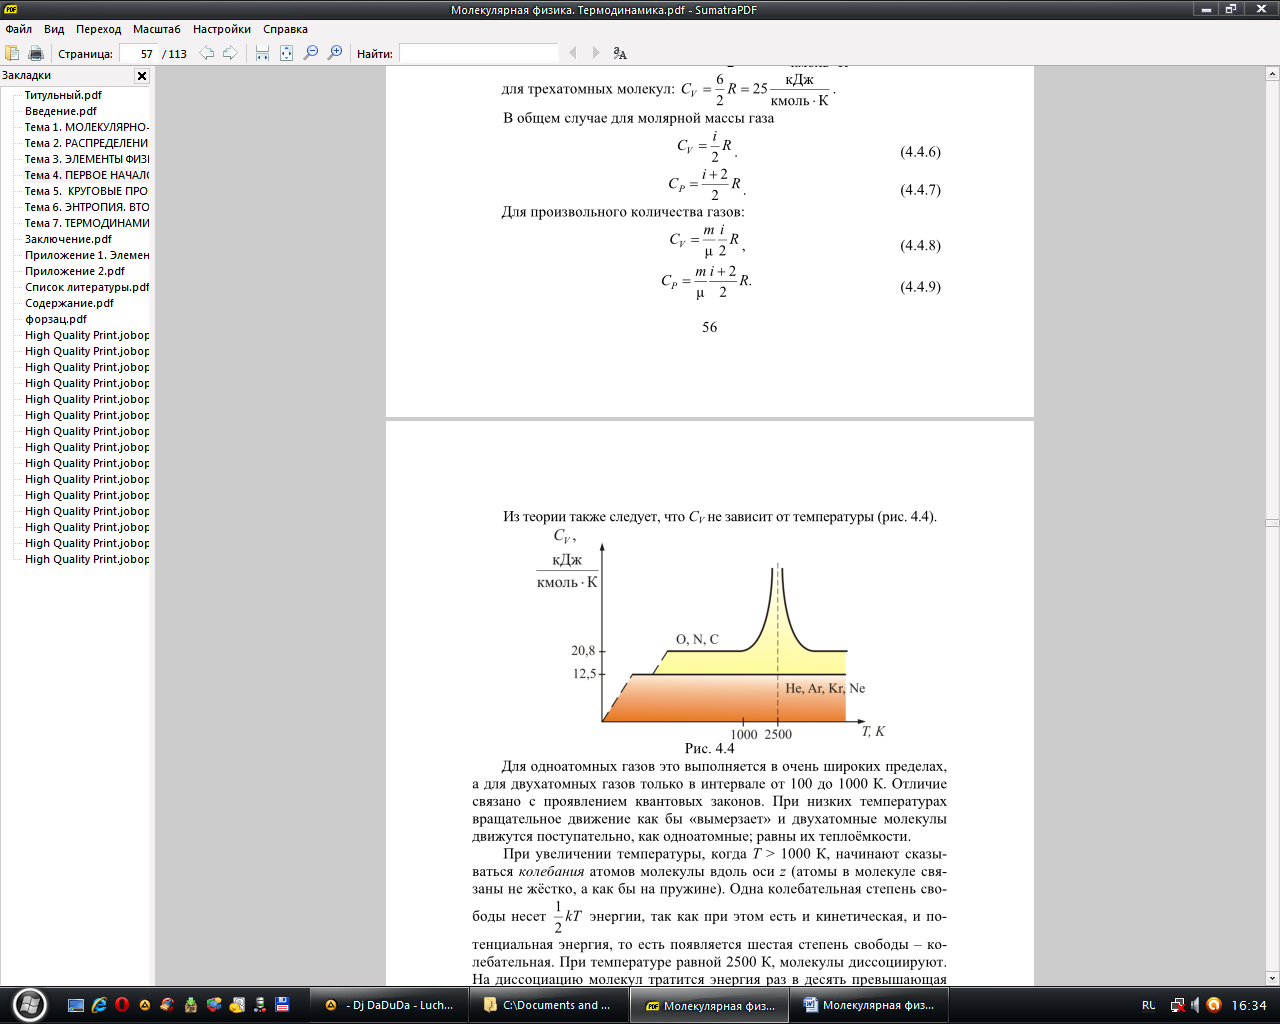The width and height of the screenshot is (1280, 1024).
Task: Click Show Desktop quick launch icon
Action: (x=76, y=1005)
